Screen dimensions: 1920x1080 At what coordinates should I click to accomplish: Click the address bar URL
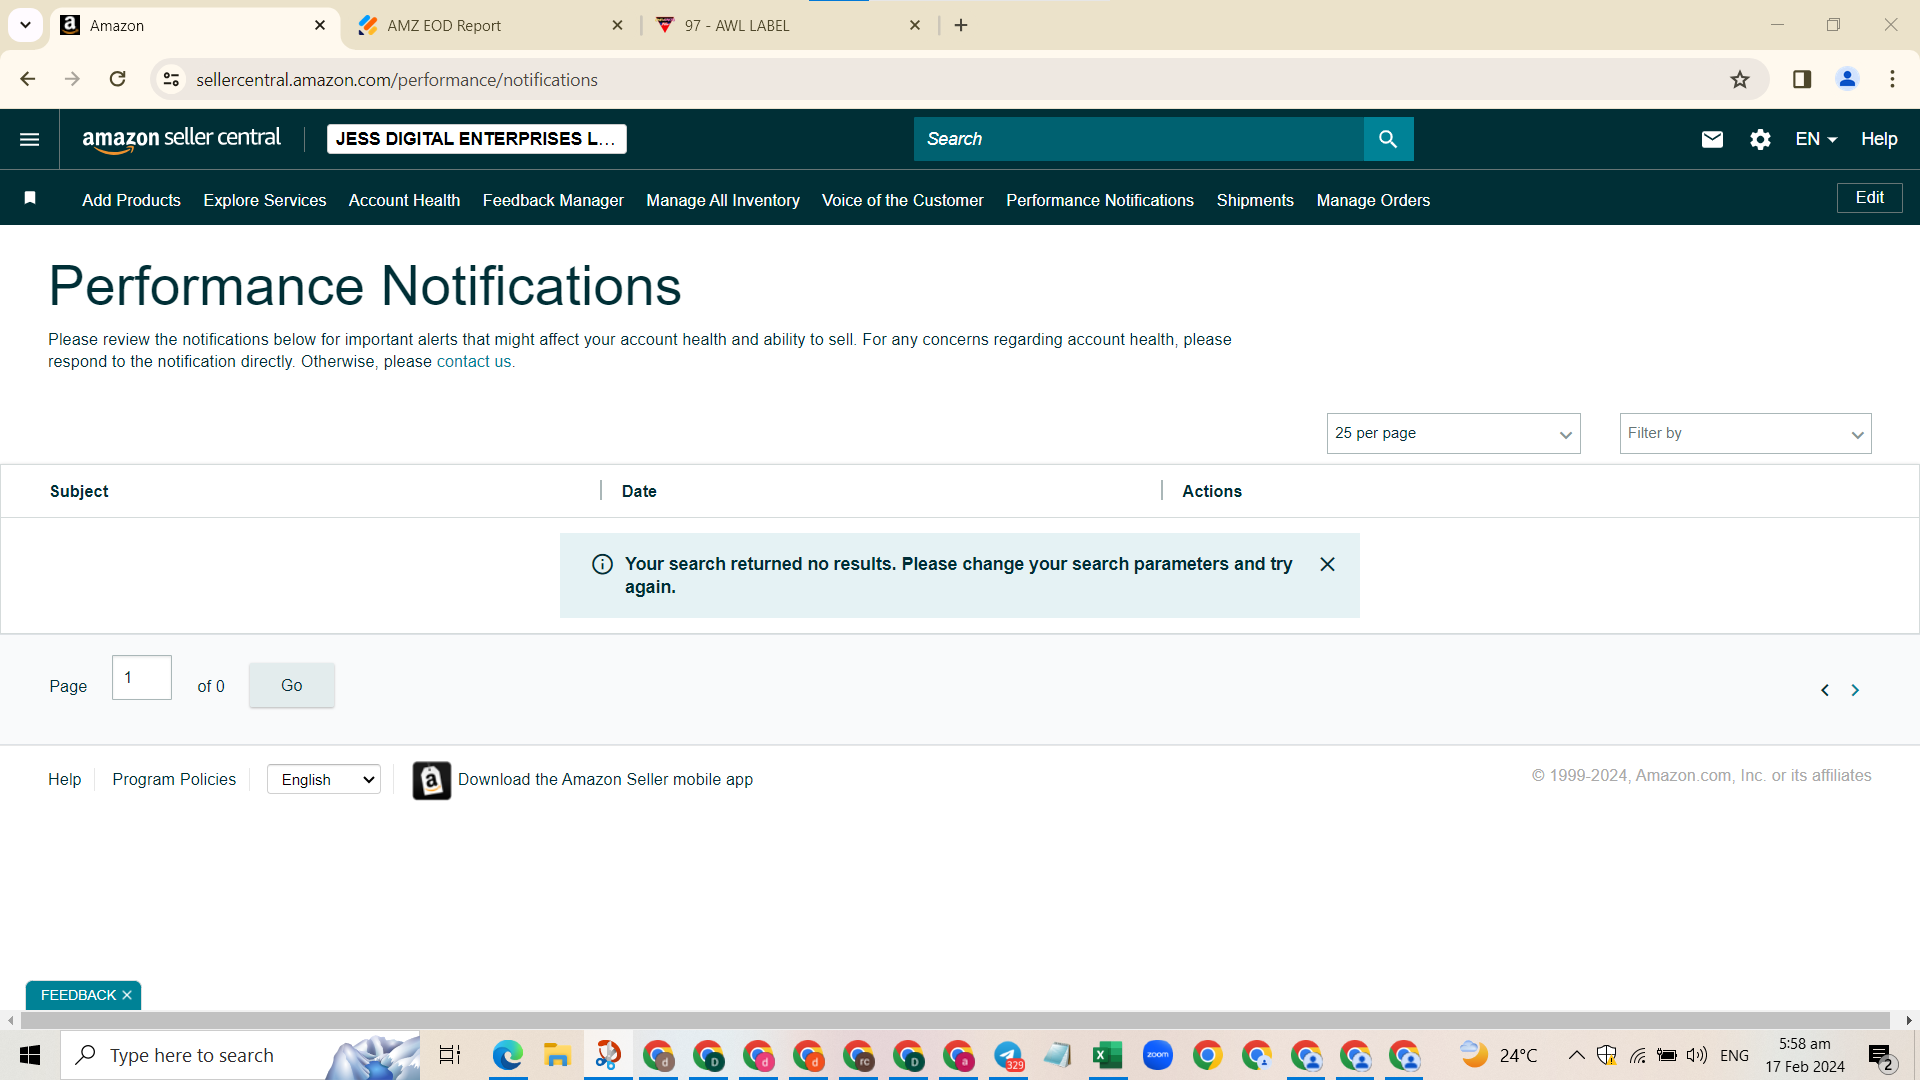397,79
